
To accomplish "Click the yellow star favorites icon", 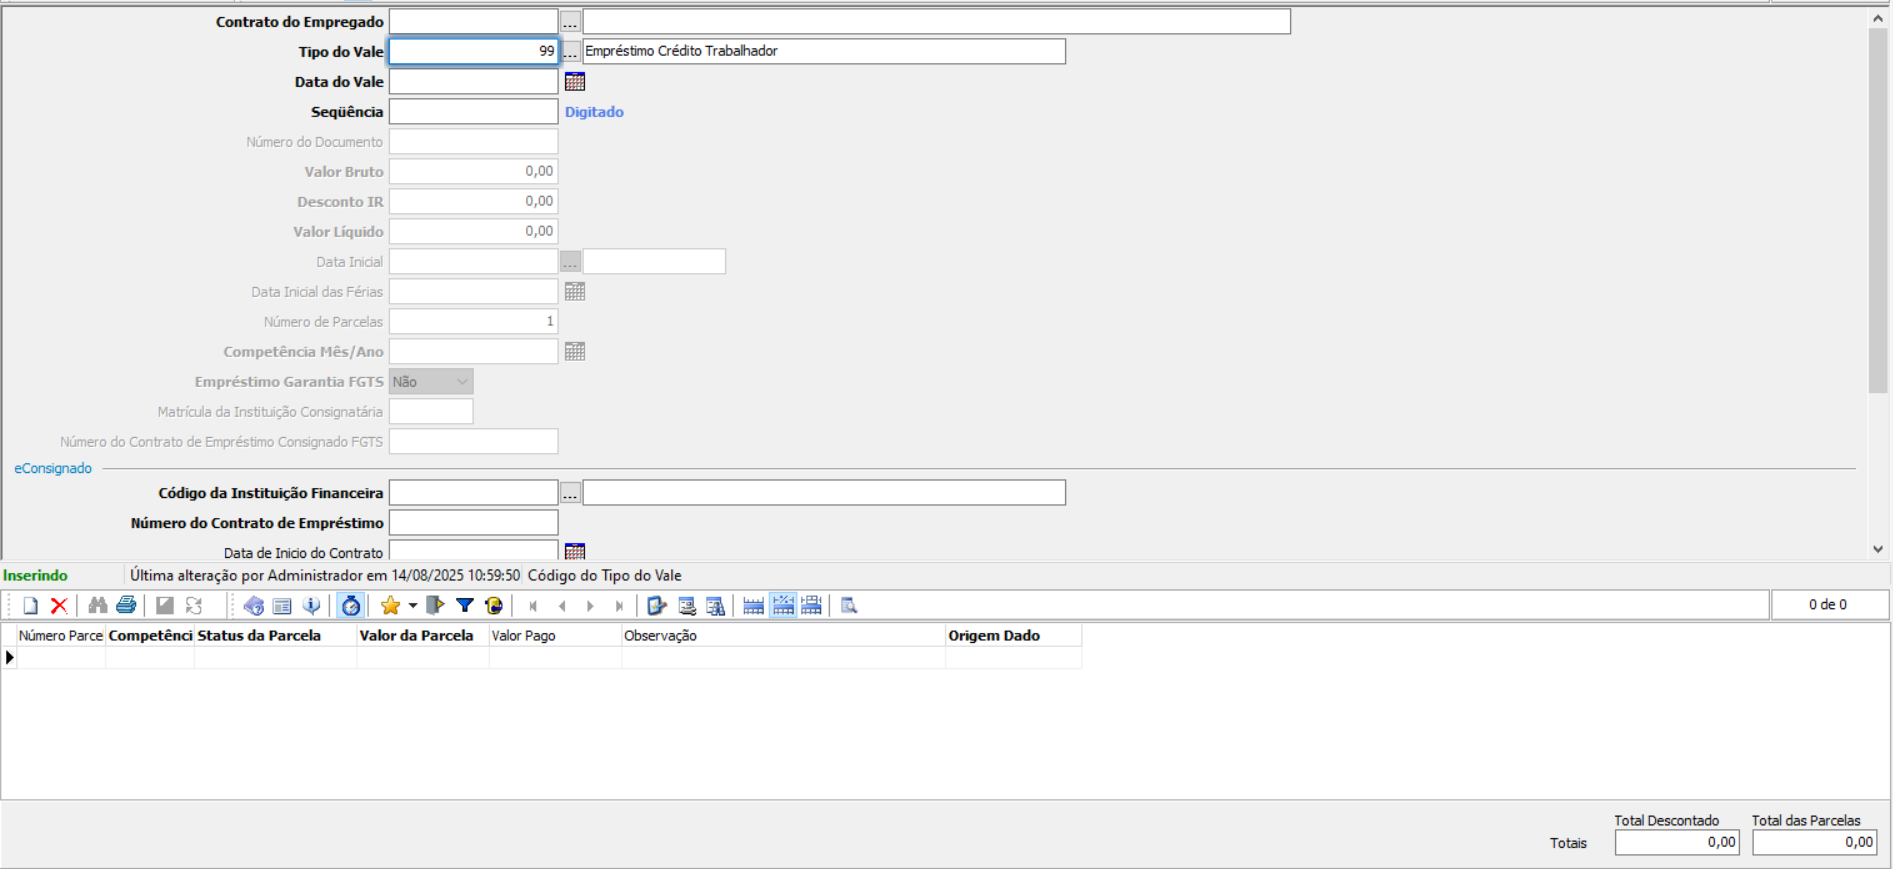I will coord(390,606).
